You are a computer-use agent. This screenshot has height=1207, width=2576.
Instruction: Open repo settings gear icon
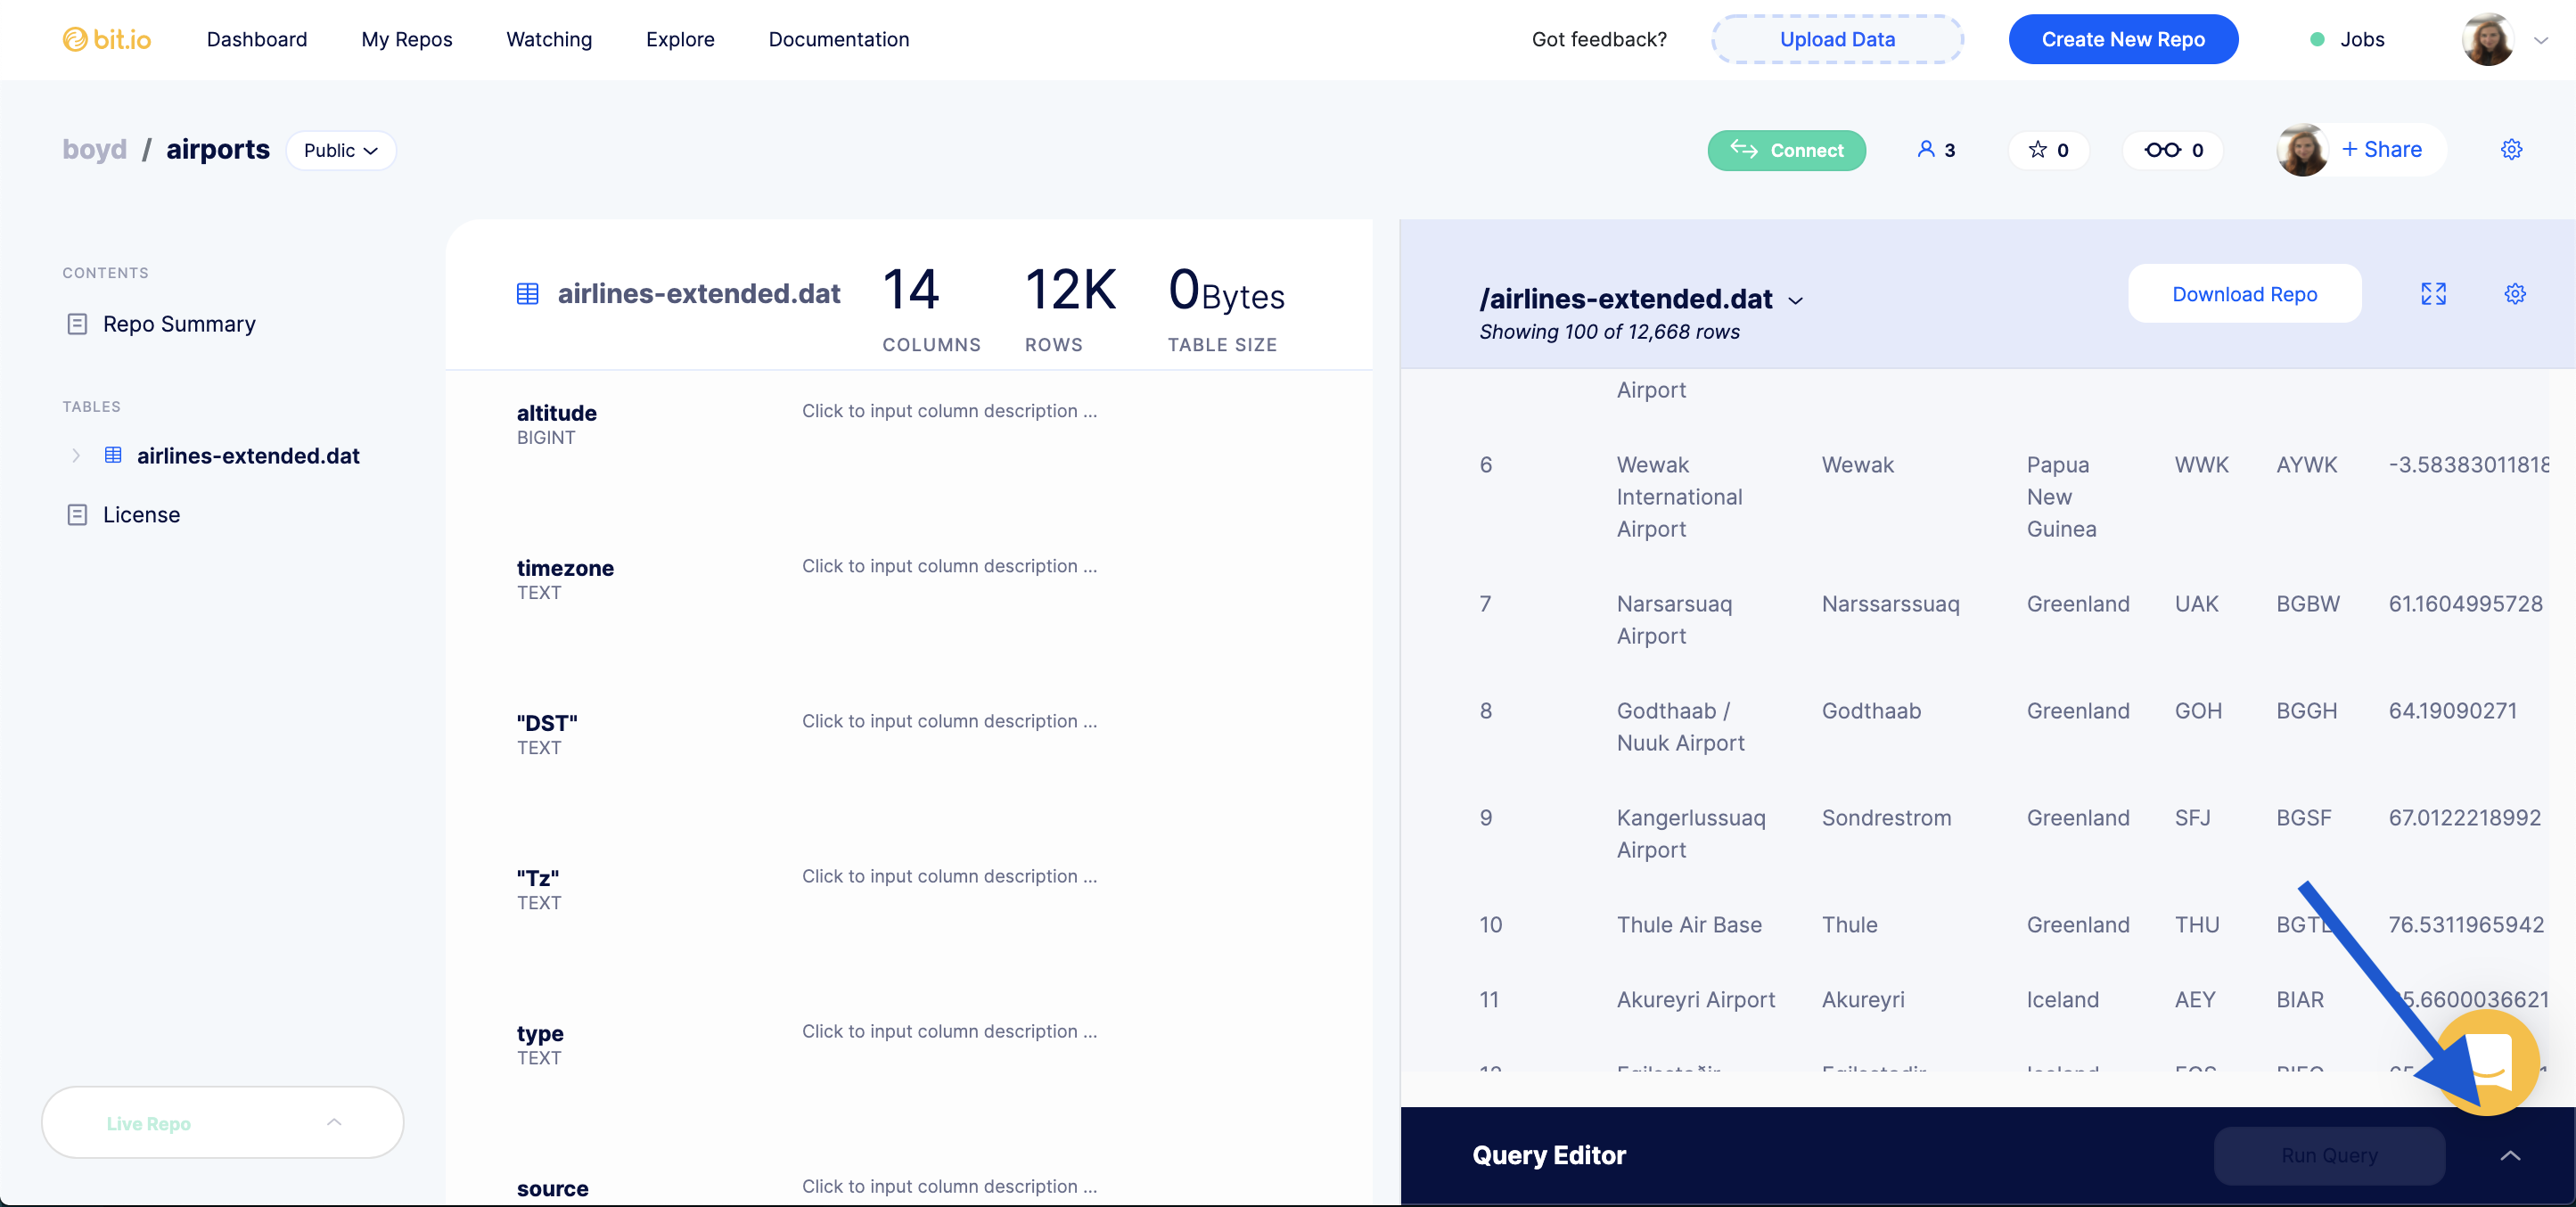(2511, 150)
